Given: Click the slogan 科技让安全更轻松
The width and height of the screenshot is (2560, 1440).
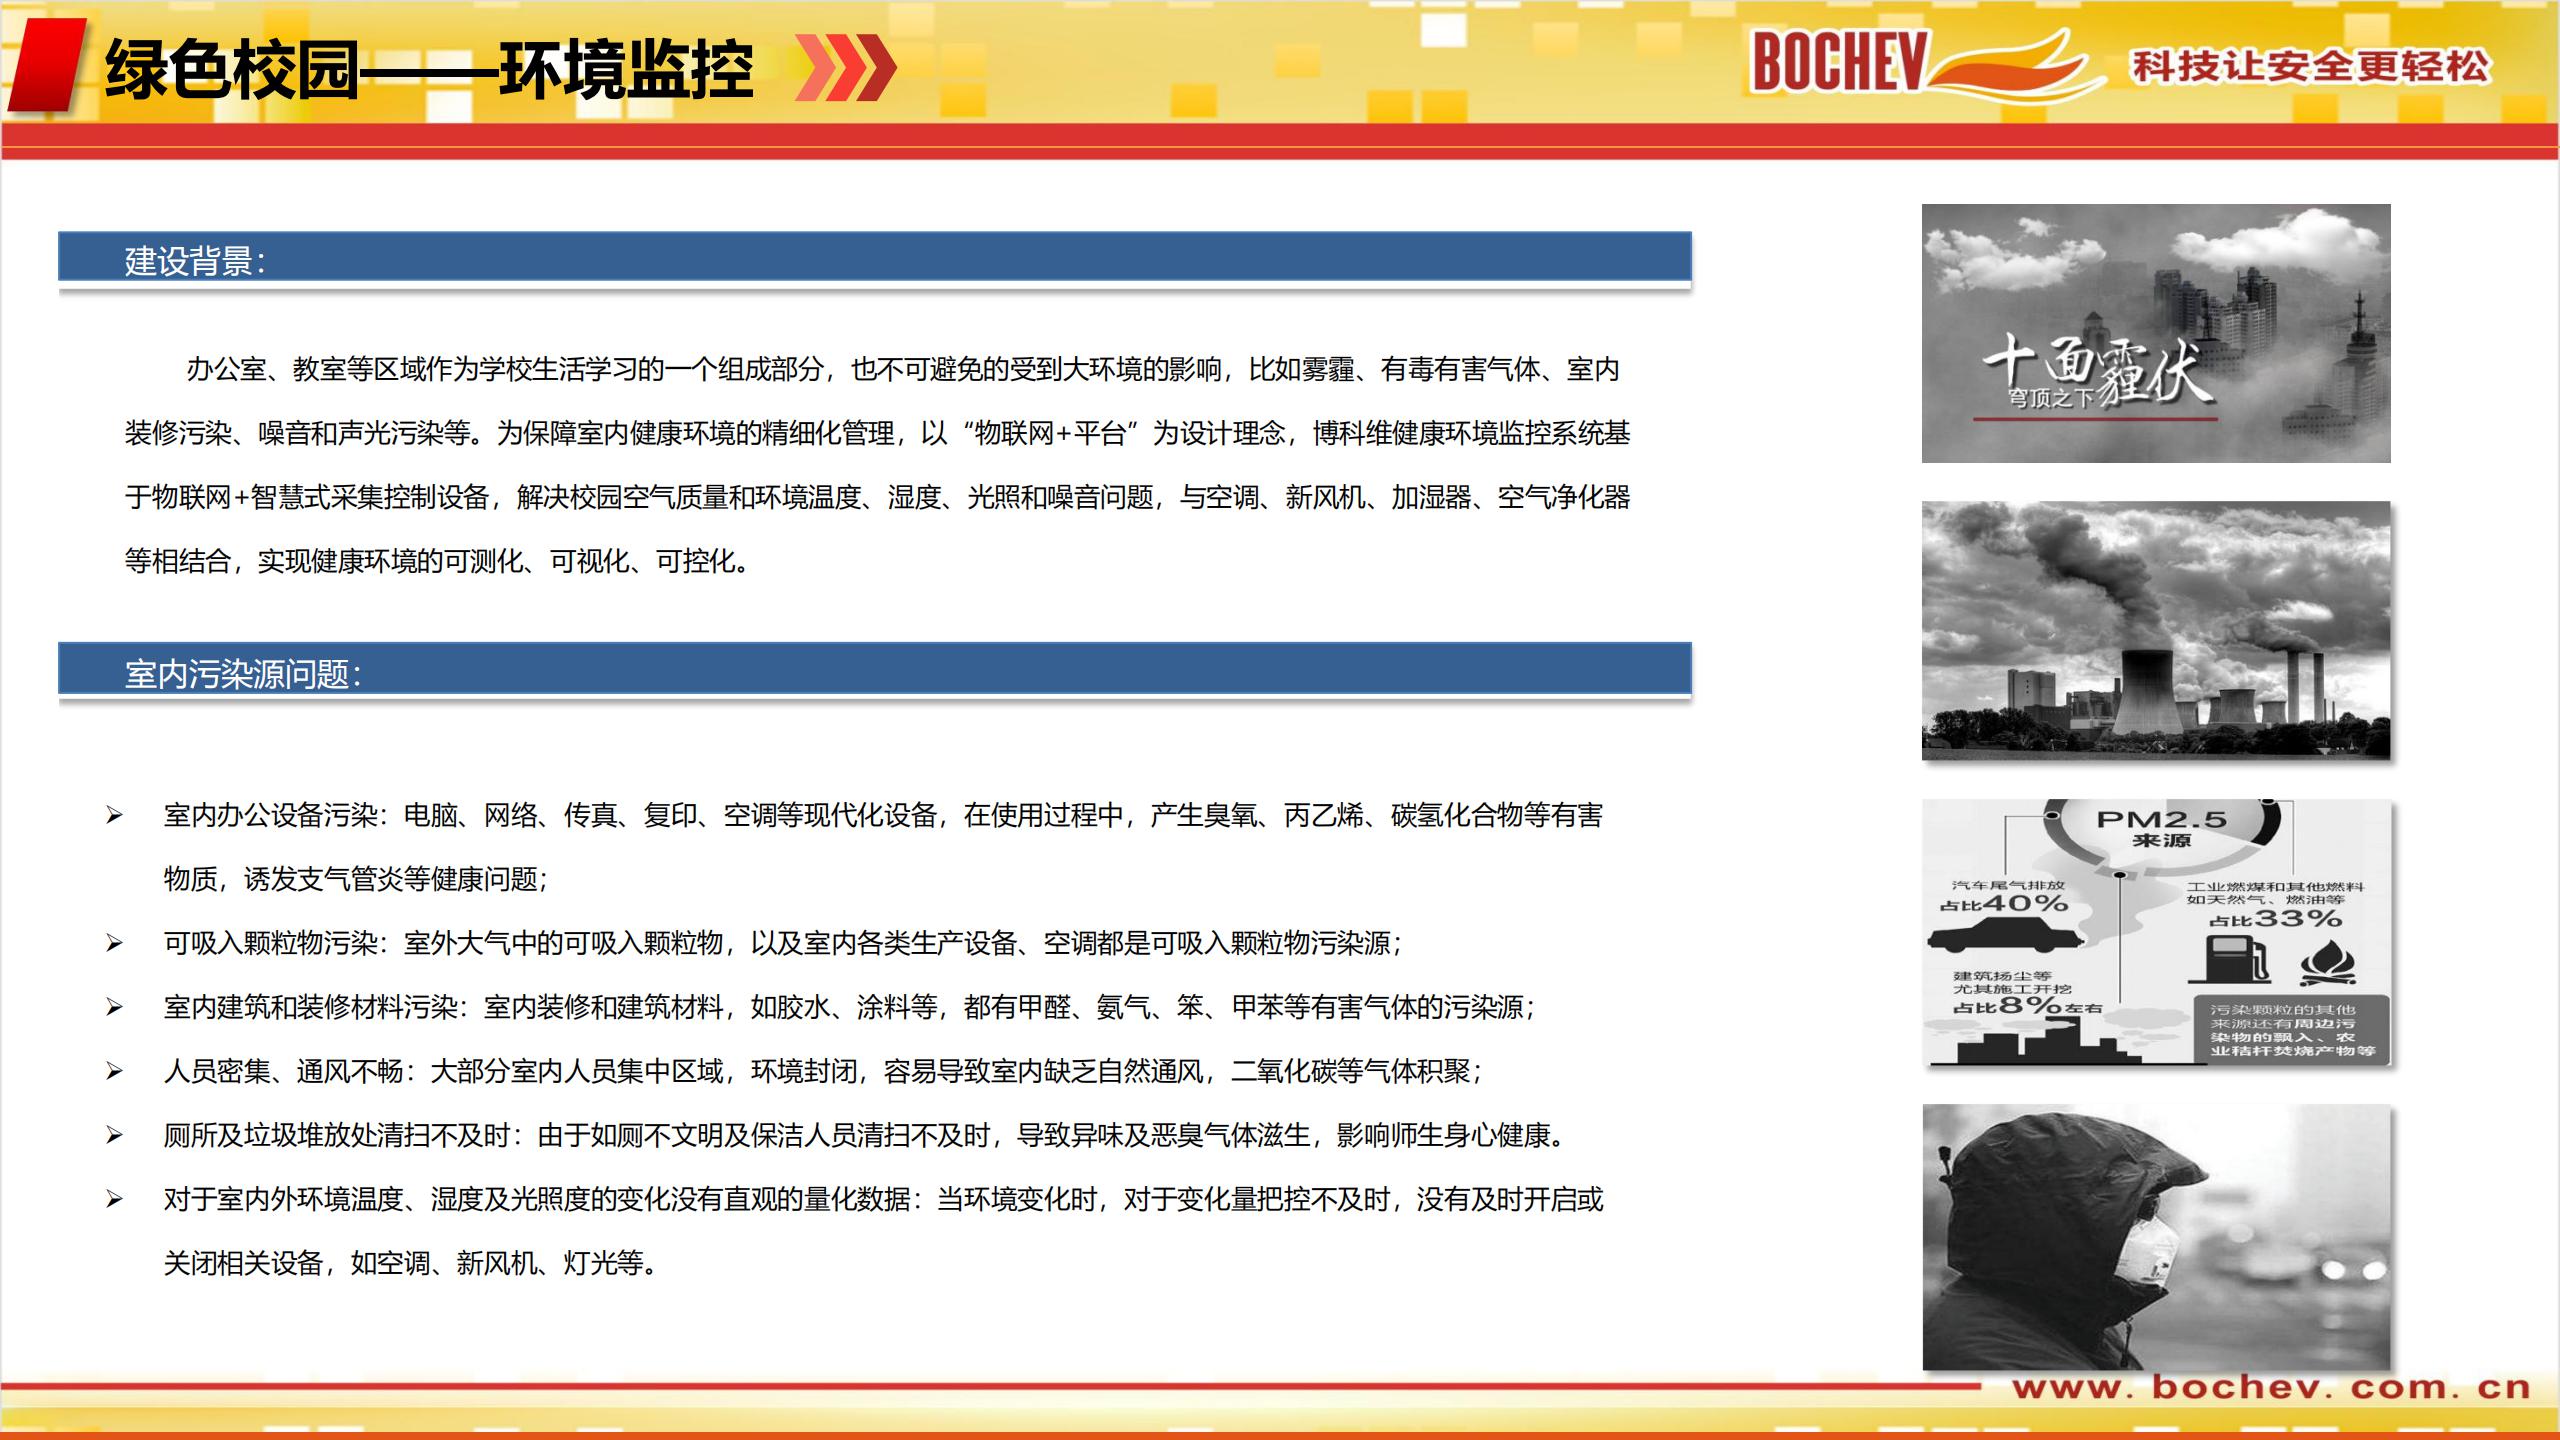Looking at the screenshot, I should 2310,66.
